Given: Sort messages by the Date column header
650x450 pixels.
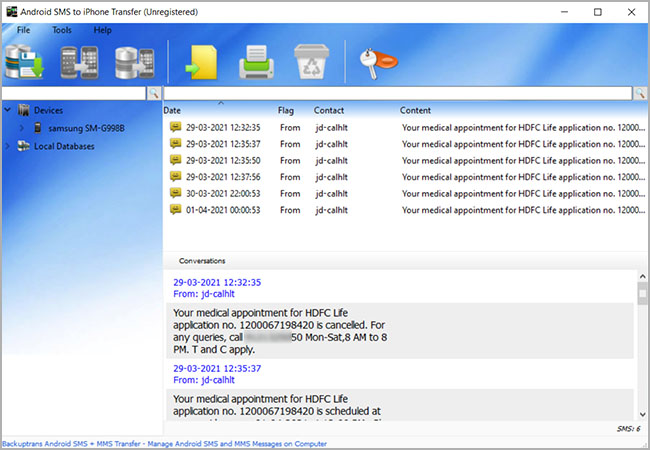Looking at the screenshot, I should [172, 110].
